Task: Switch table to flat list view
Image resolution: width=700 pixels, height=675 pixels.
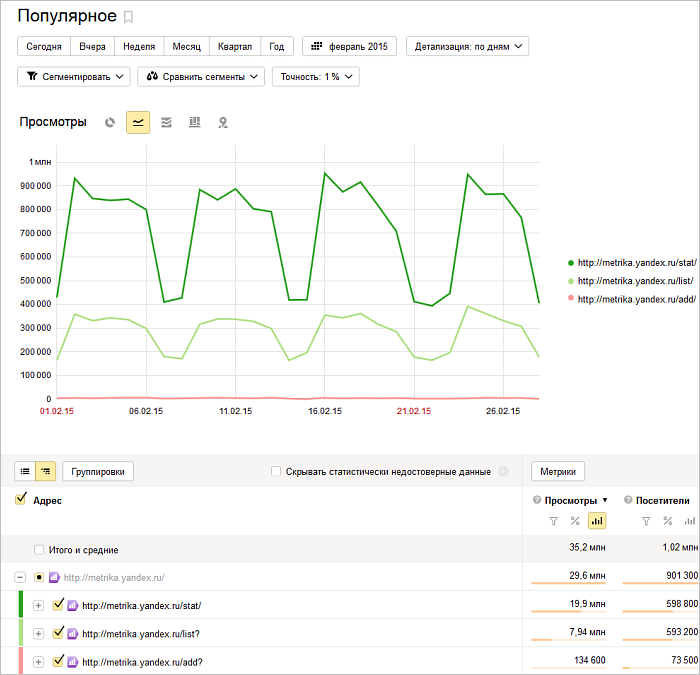Action: coord(25,471)
